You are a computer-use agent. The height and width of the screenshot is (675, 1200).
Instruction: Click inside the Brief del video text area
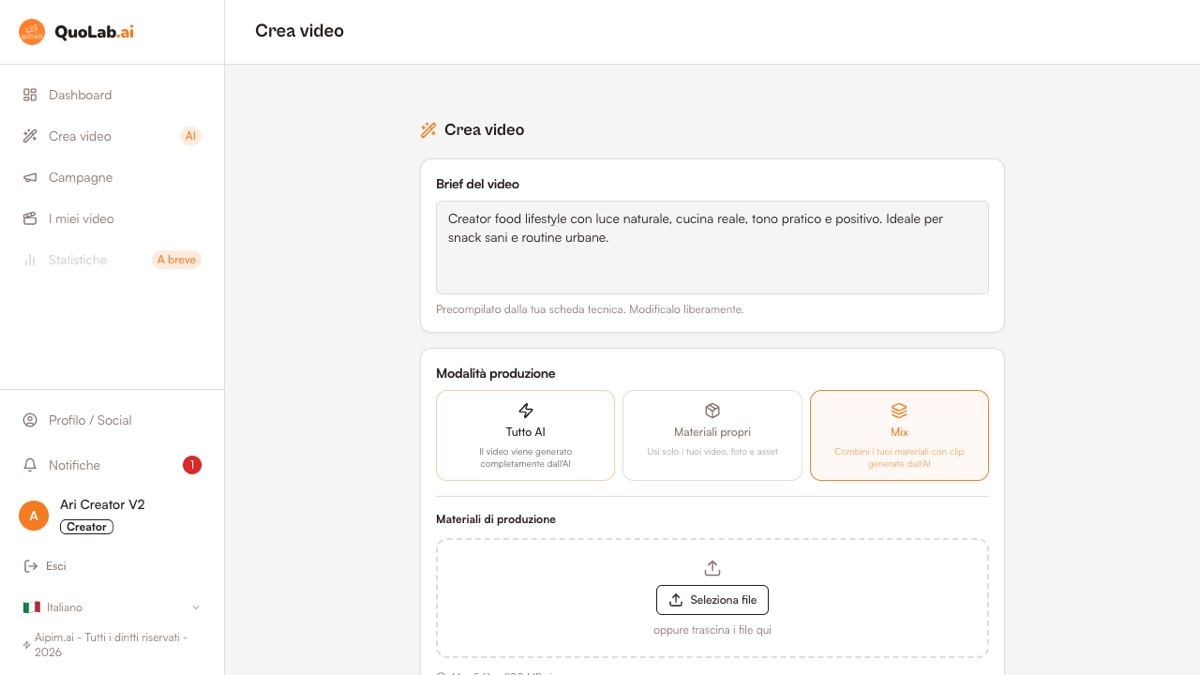pyautogui.click(x=712, y=247)
